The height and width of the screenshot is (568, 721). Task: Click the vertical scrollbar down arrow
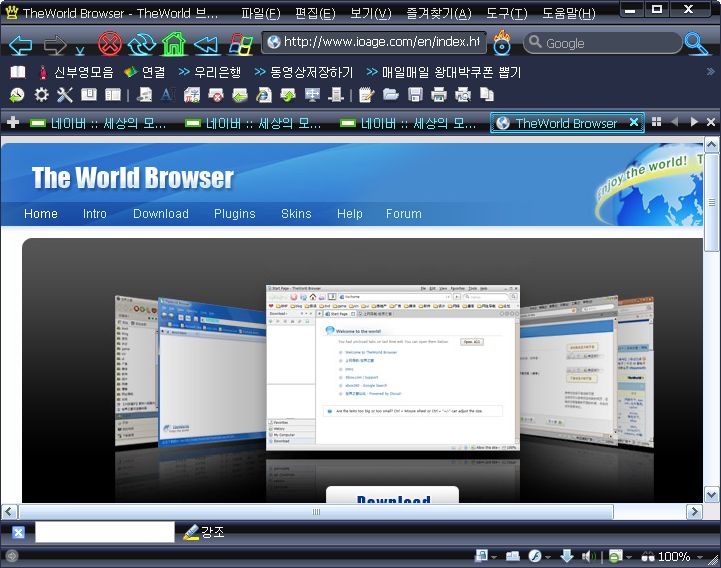coord(711,495)
